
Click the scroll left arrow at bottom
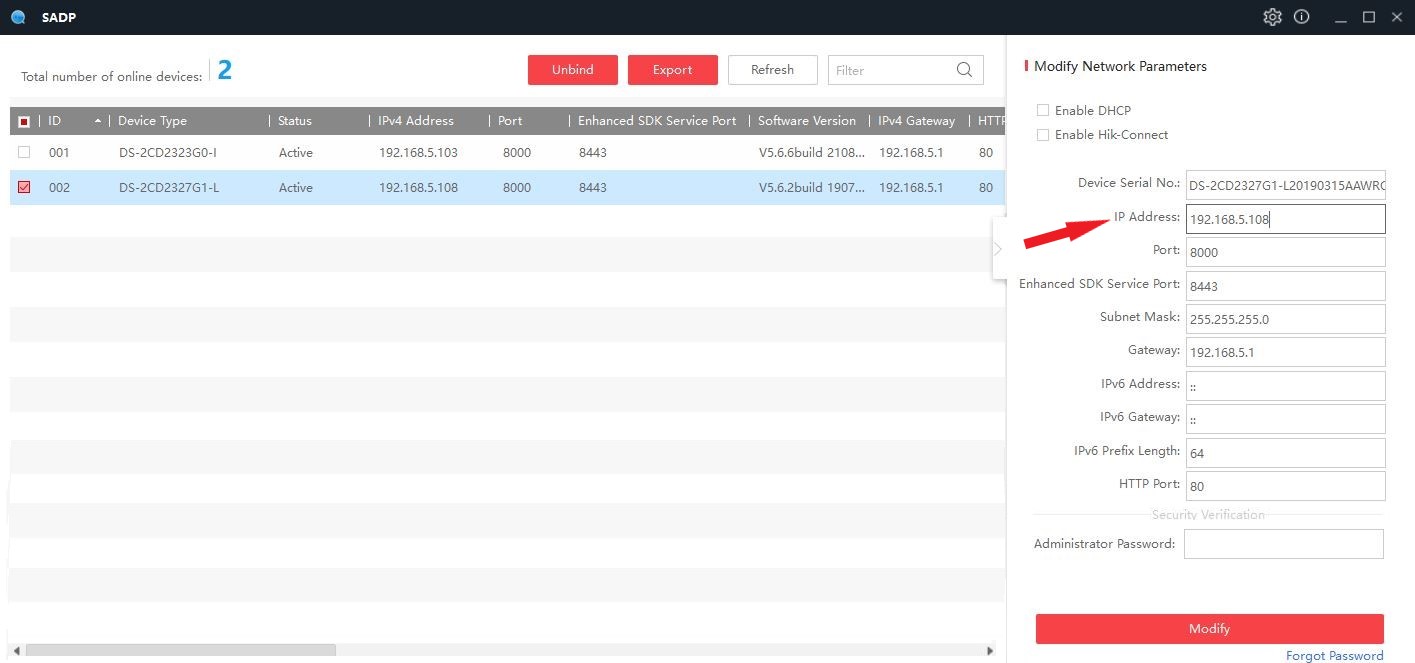[x=16, y=650]
